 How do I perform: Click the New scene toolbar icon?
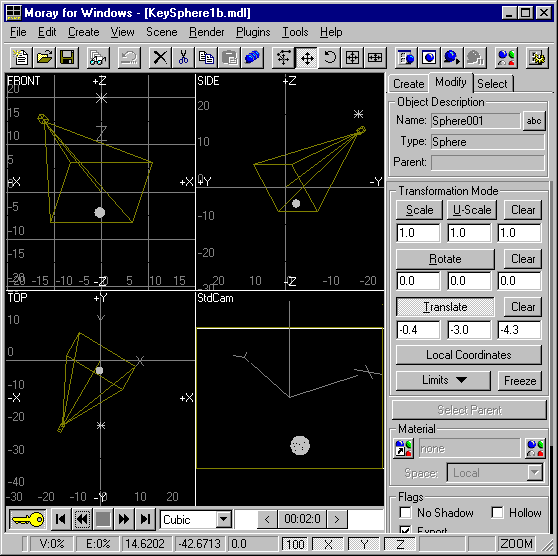tap(21, 57)
